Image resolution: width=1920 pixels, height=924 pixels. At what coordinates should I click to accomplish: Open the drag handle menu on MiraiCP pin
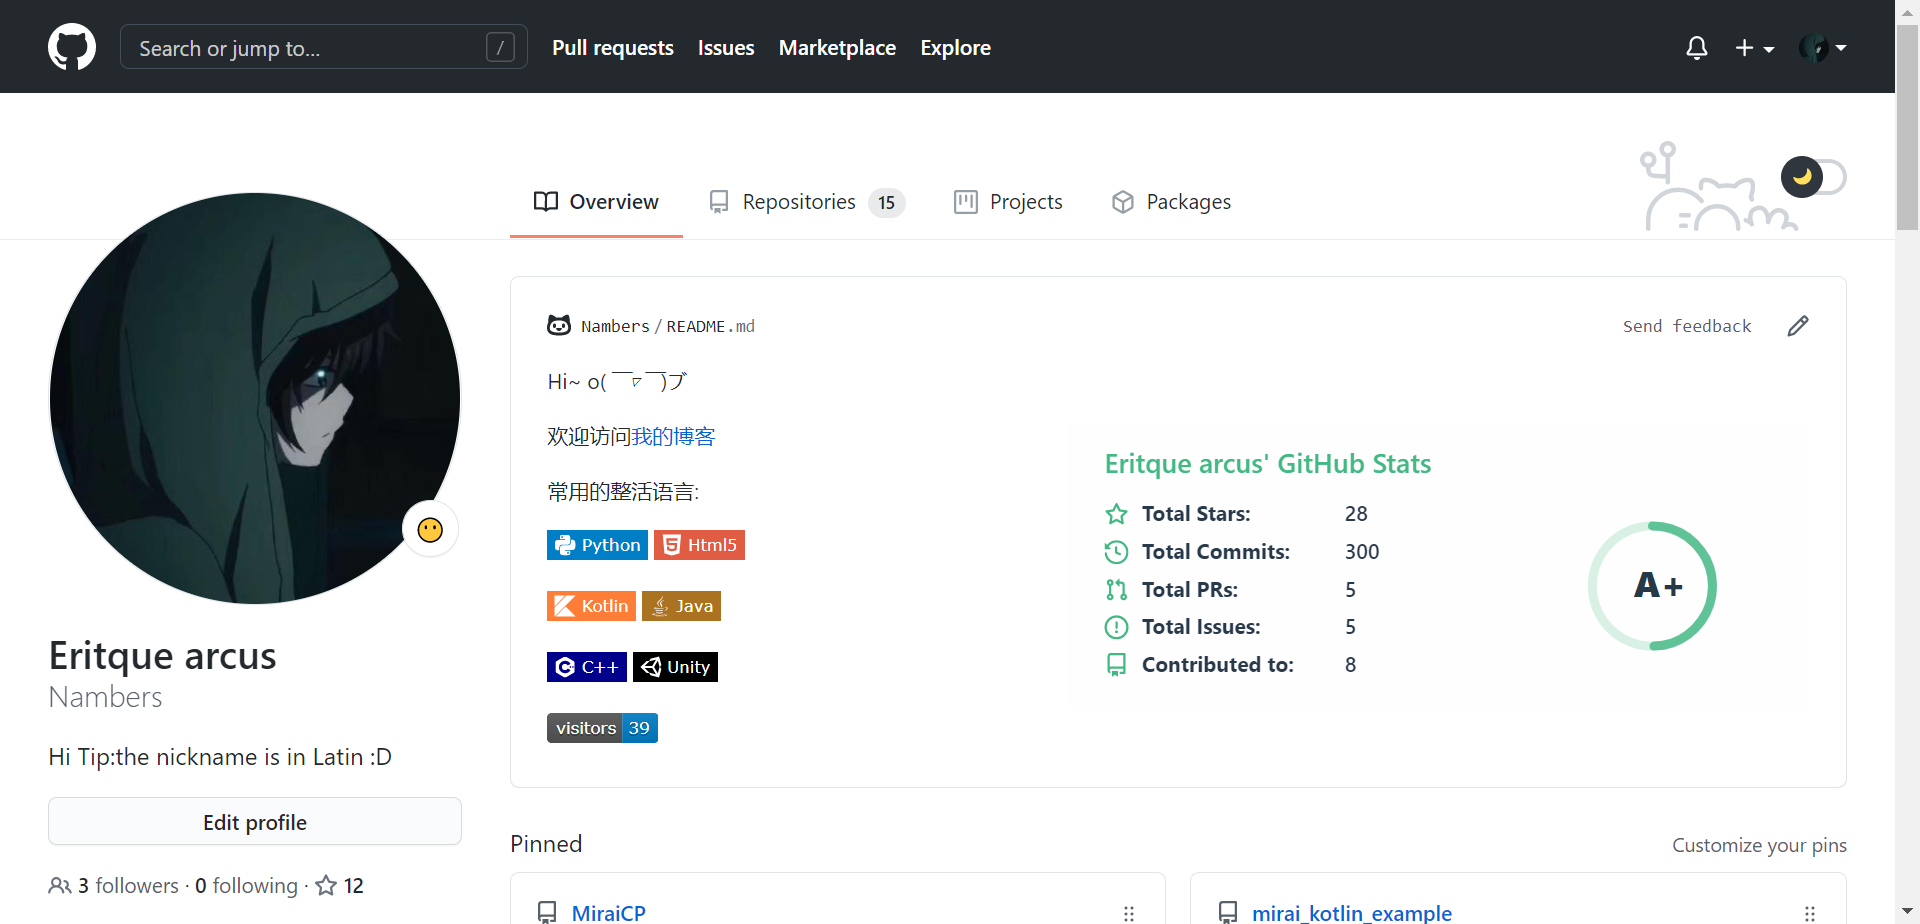pyautogui.click(x=1129, y=913)
